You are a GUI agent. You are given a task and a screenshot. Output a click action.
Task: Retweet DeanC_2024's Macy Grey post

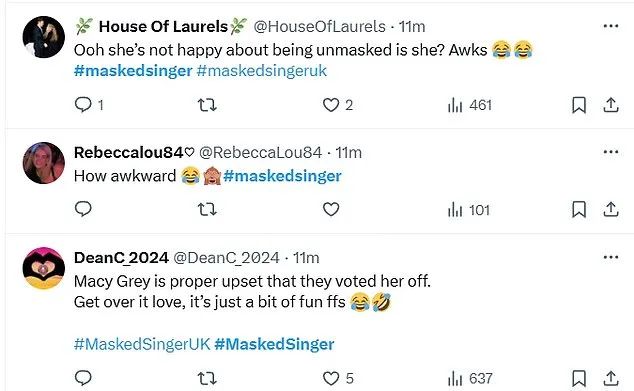tap(207, 378)
